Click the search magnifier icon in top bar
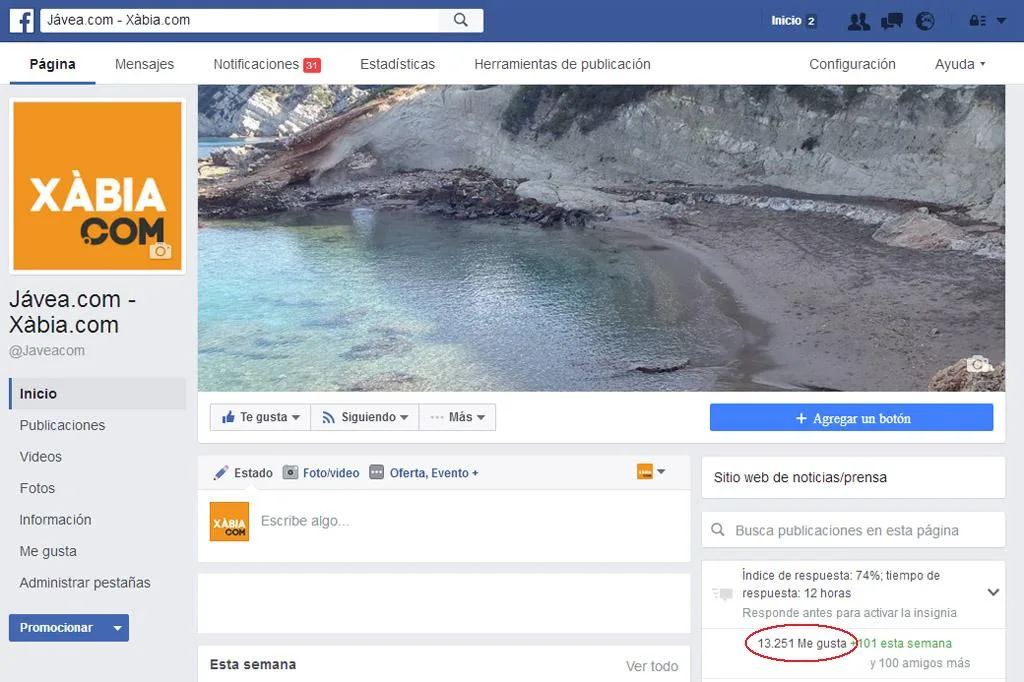 (x=460, y=20)
